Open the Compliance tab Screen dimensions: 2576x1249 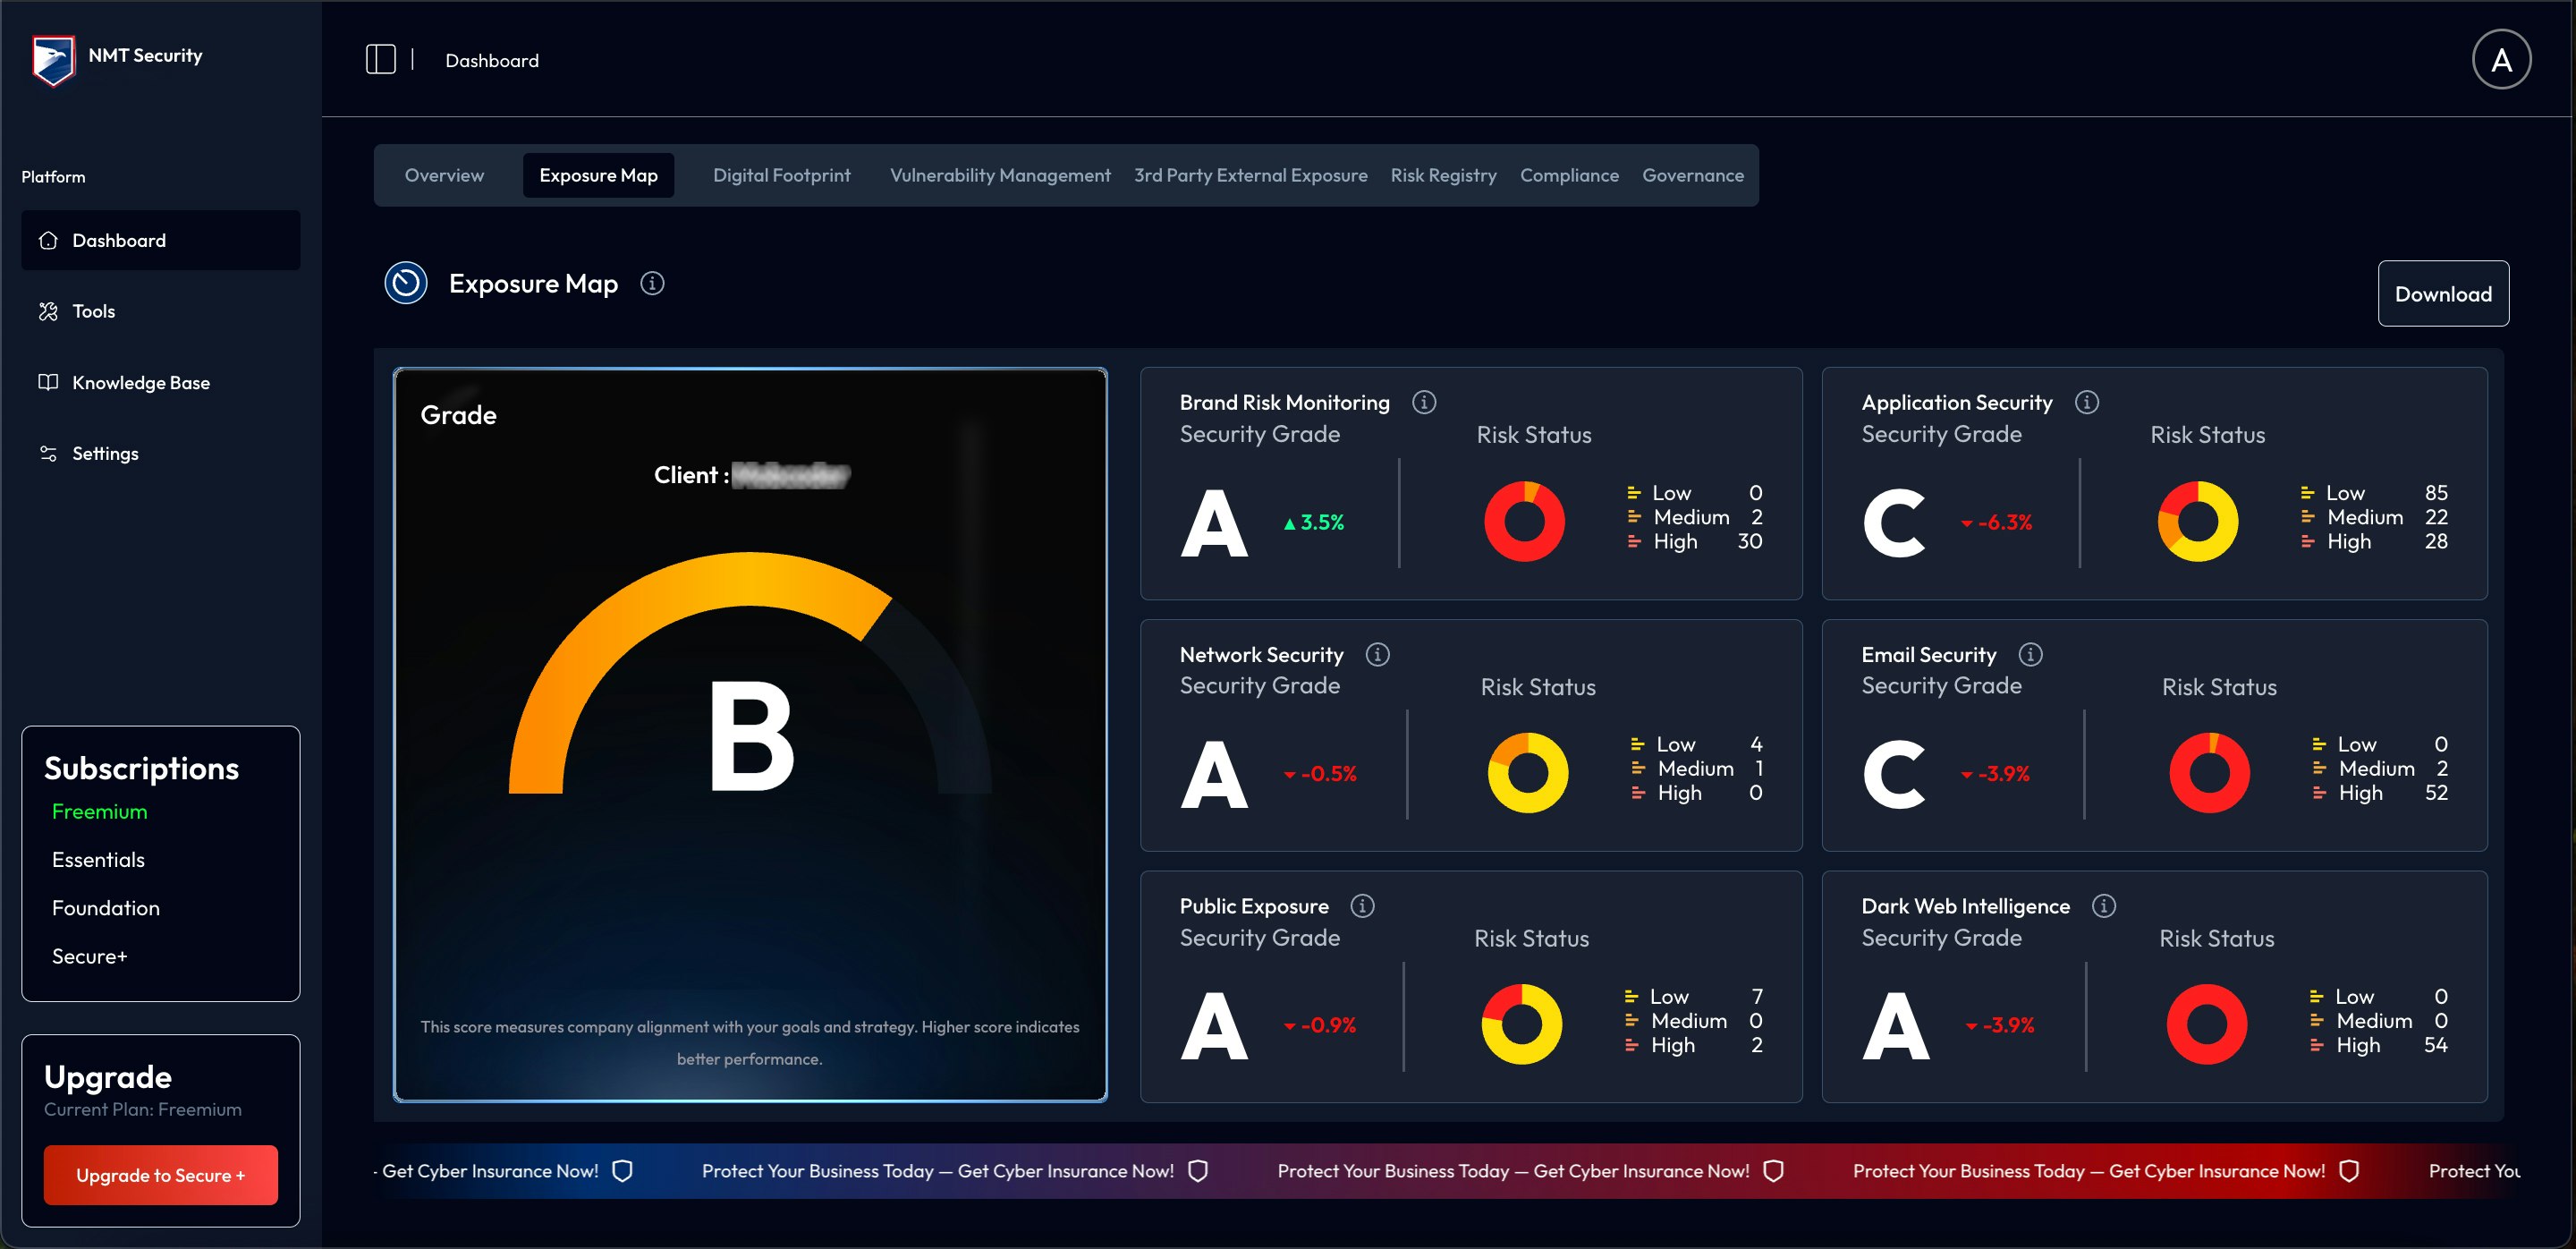[x=1569, y=175]
